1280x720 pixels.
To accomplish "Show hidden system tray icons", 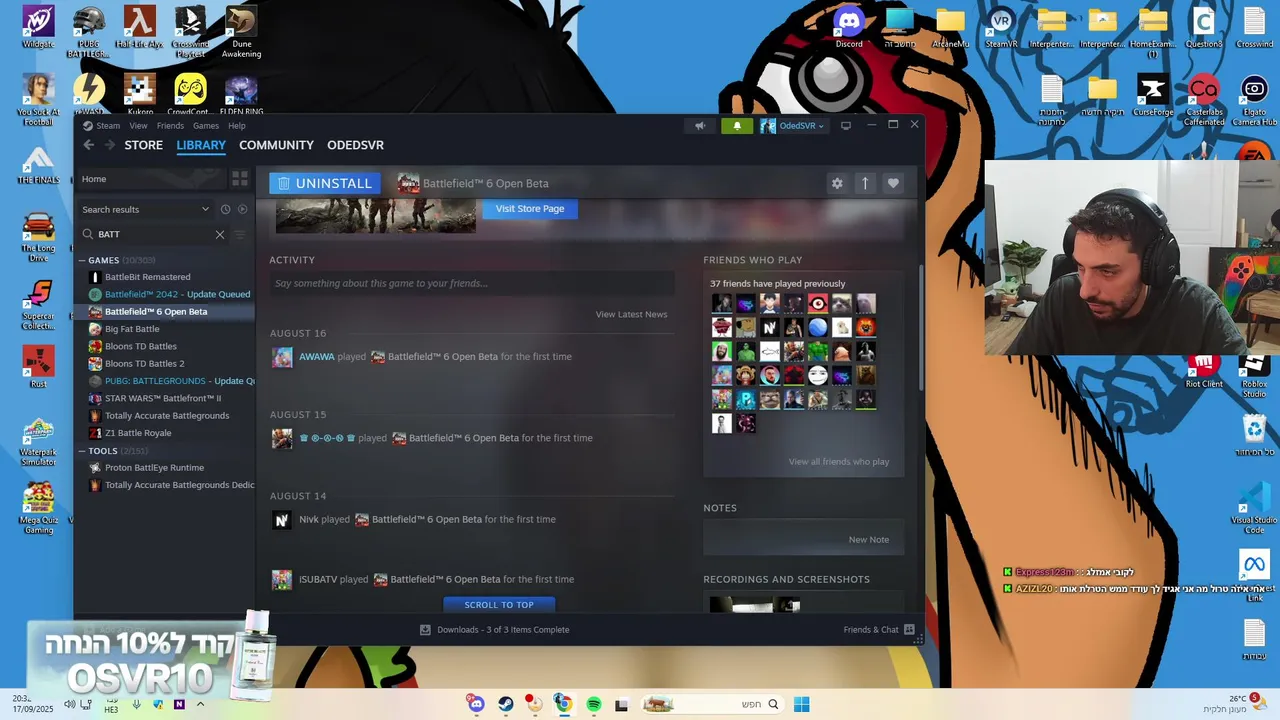I will click(200, 704).
